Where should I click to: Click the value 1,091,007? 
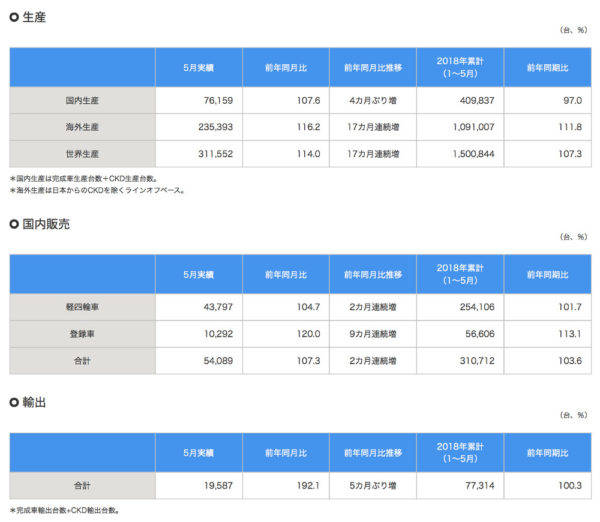tap(473, 127)
